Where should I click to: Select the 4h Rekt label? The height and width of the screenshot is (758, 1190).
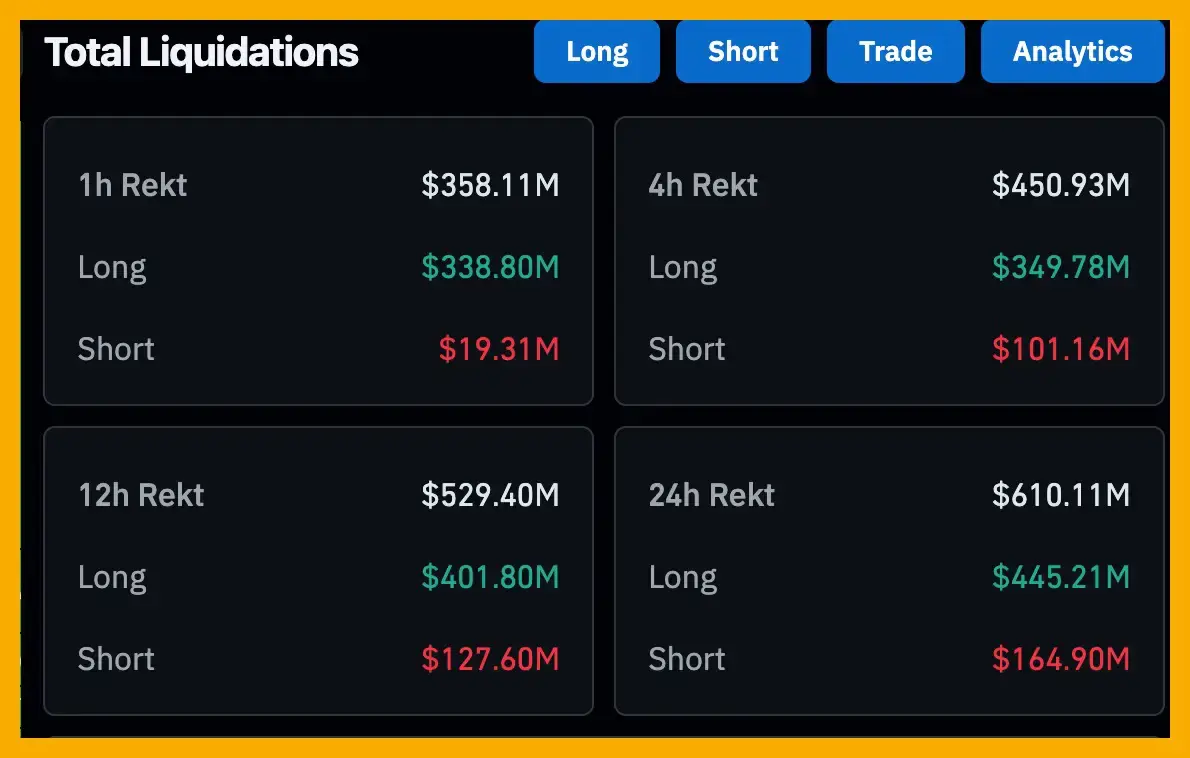(x=703, y=185)
